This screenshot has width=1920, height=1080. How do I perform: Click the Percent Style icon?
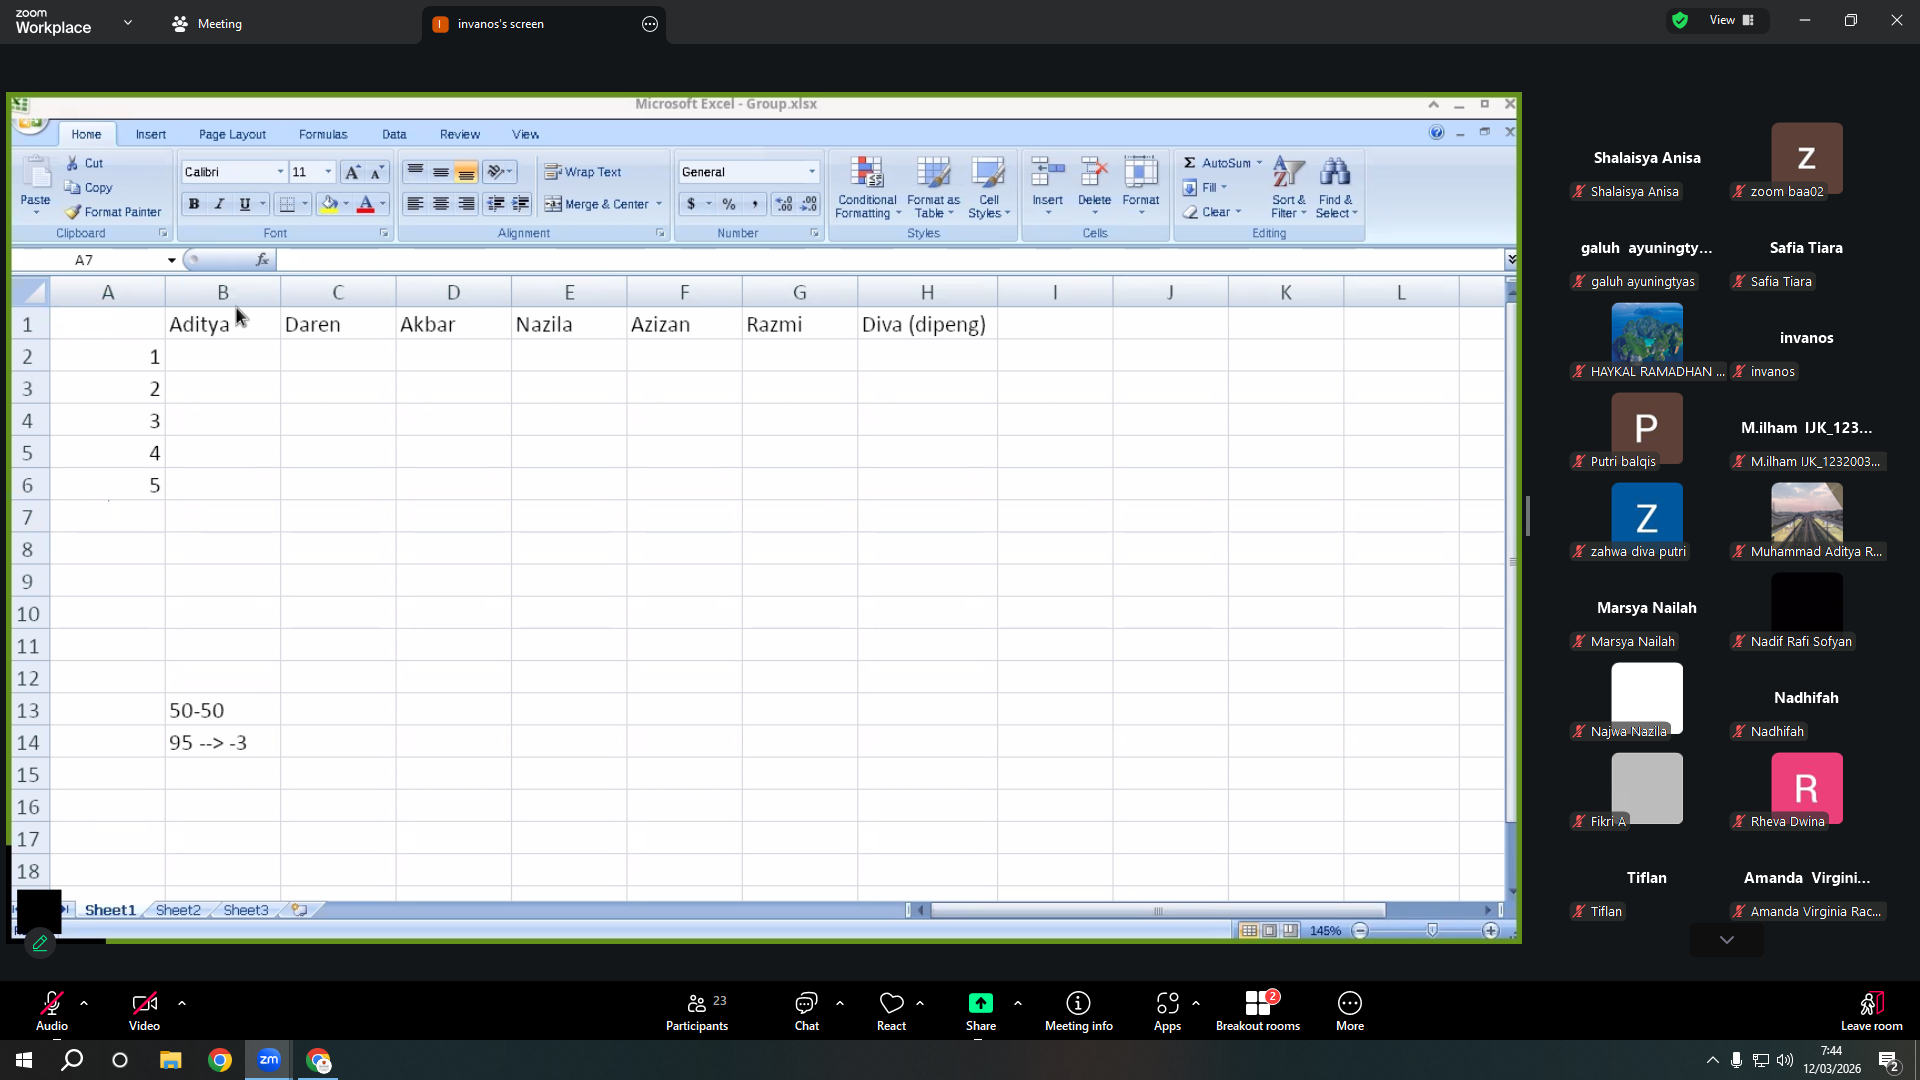point(729,204)
